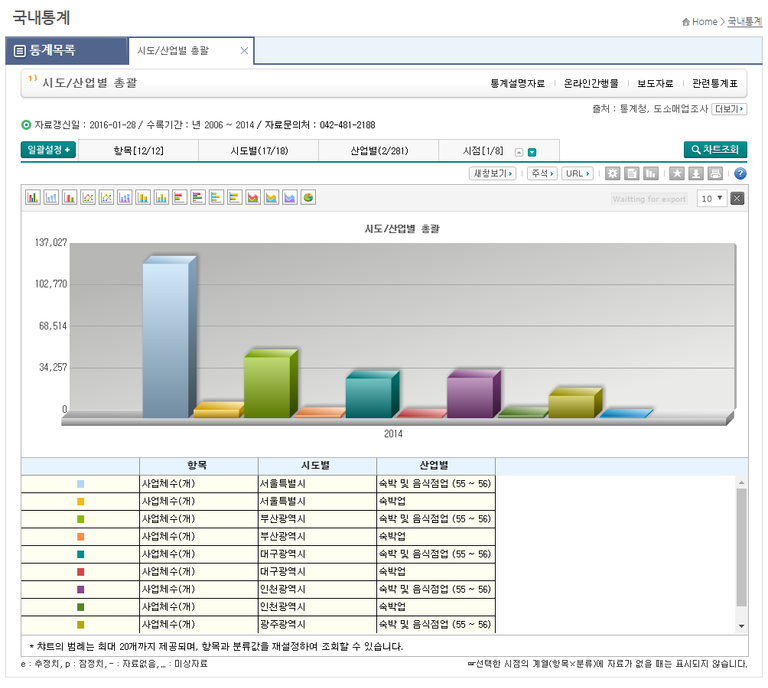This screenshot has width=768, height=688.
Task: Expand the 일괄설정 + button
Action: pos(48,150)
